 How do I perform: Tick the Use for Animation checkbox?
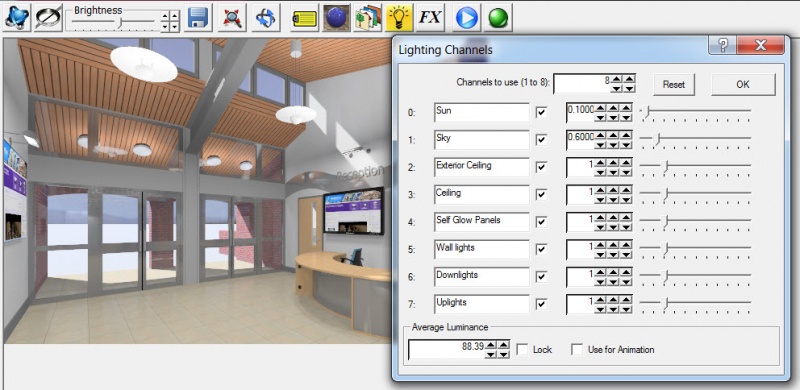click(x=577, y=350)
